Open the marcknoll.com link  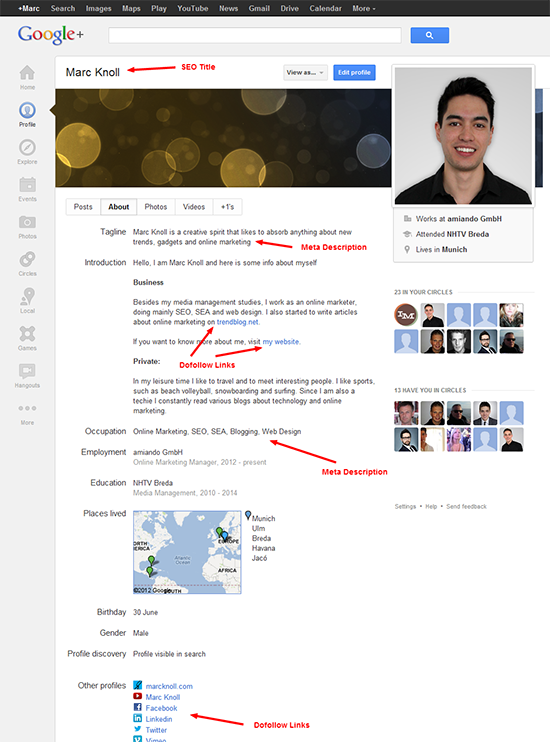[169, 686]
